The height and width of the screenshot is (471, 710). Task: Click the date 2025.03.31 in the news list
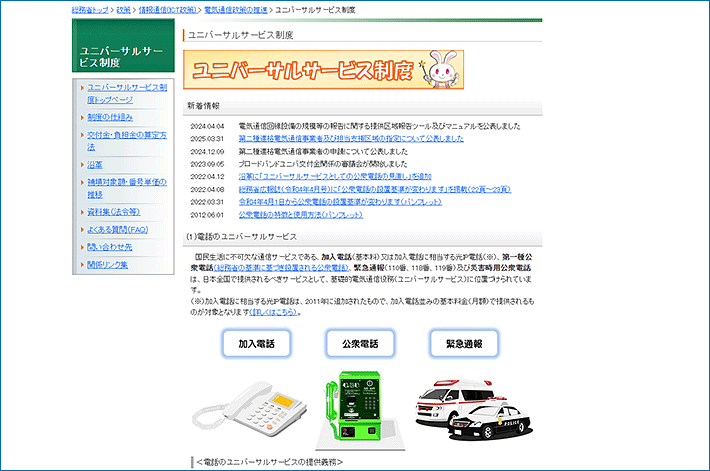207,139
